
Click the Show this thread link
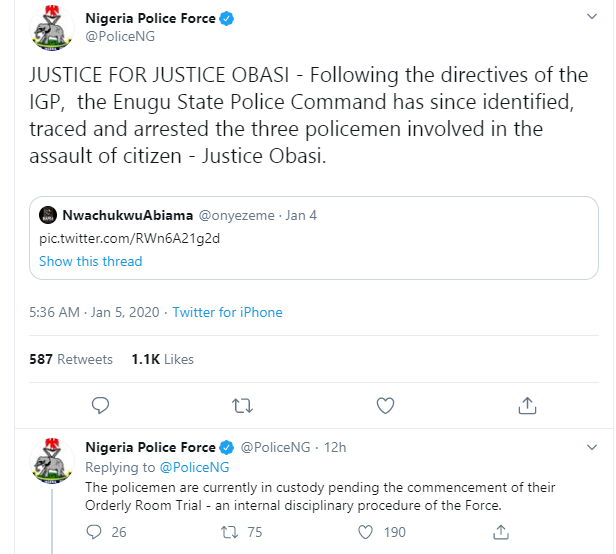[x=90, y=261]
